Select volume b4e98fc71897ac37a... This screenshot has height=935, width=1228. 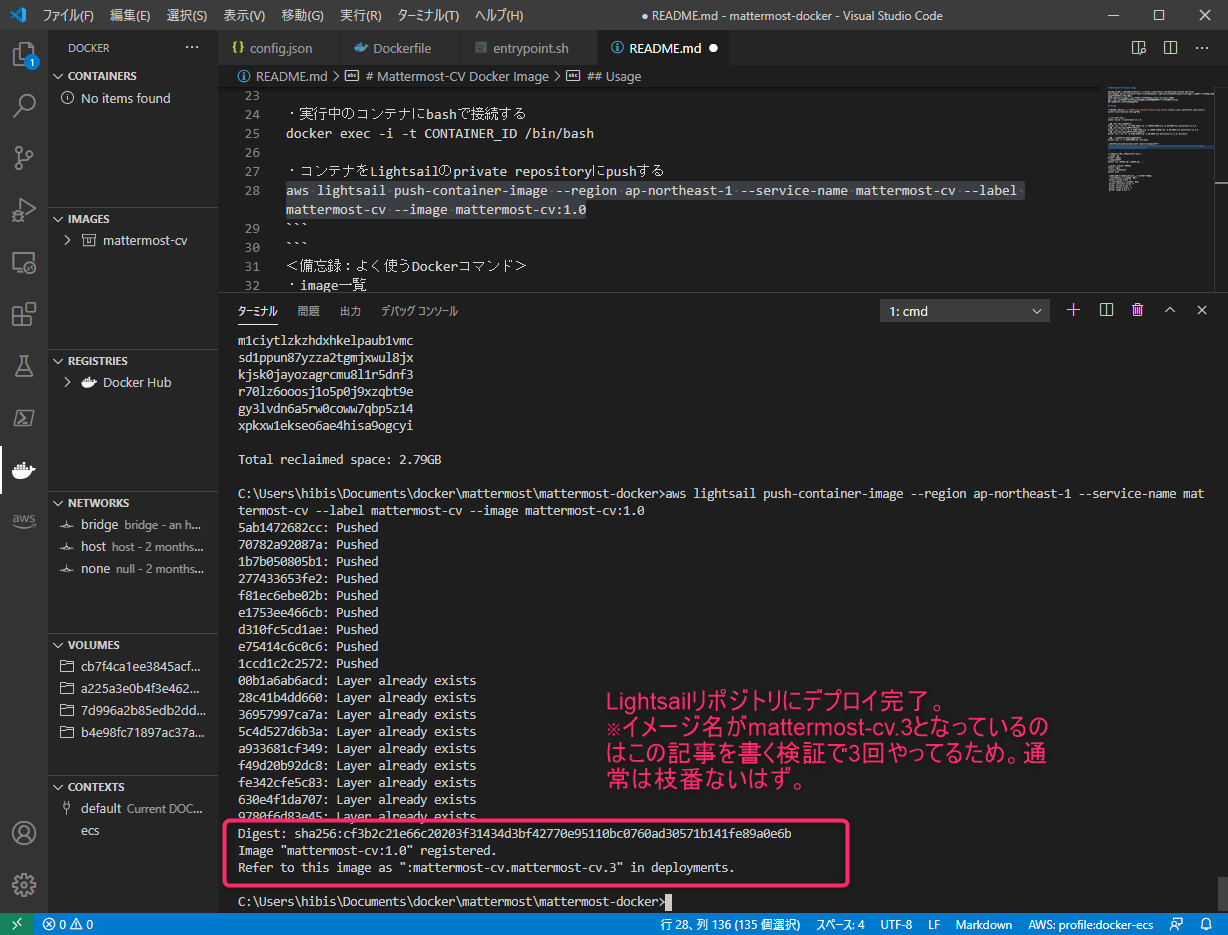click(133, 733)
